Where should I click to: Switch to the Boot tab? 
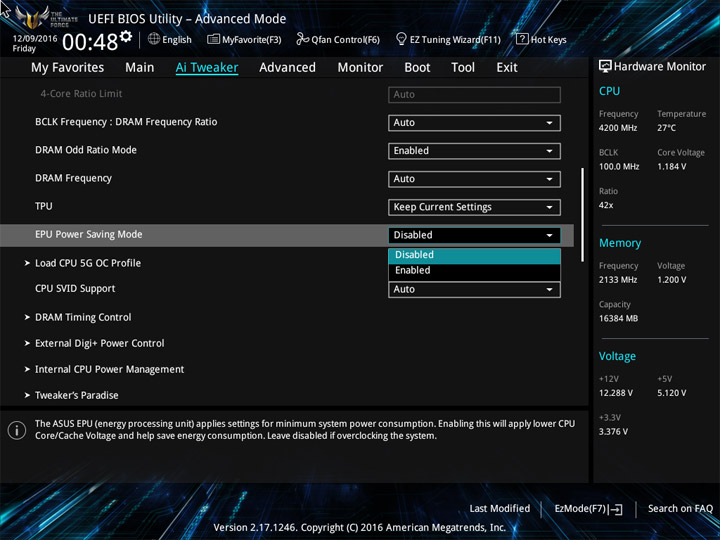[417, 68]
